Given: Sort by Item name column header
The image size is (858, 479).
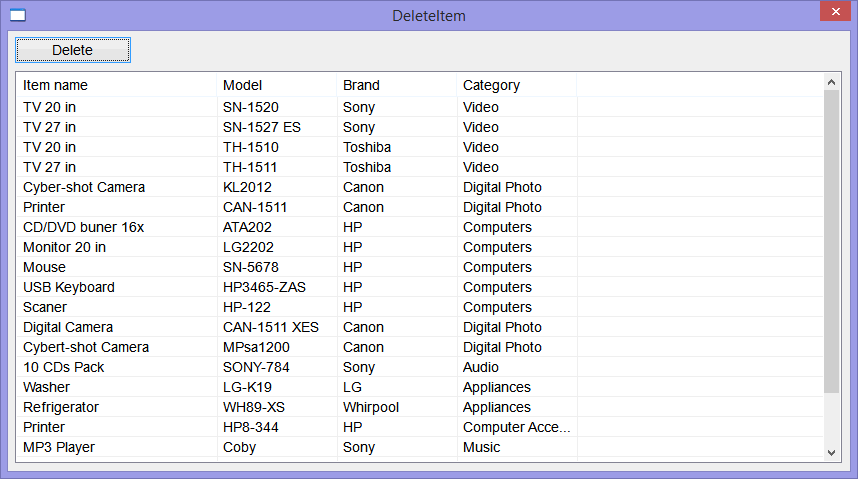Looking at the screenshot, I should (116, 85).
